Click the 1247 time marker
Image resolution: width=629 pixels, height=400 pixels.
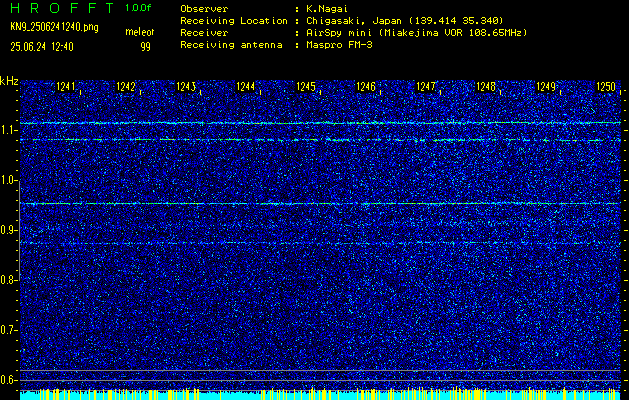pos(426,87)
